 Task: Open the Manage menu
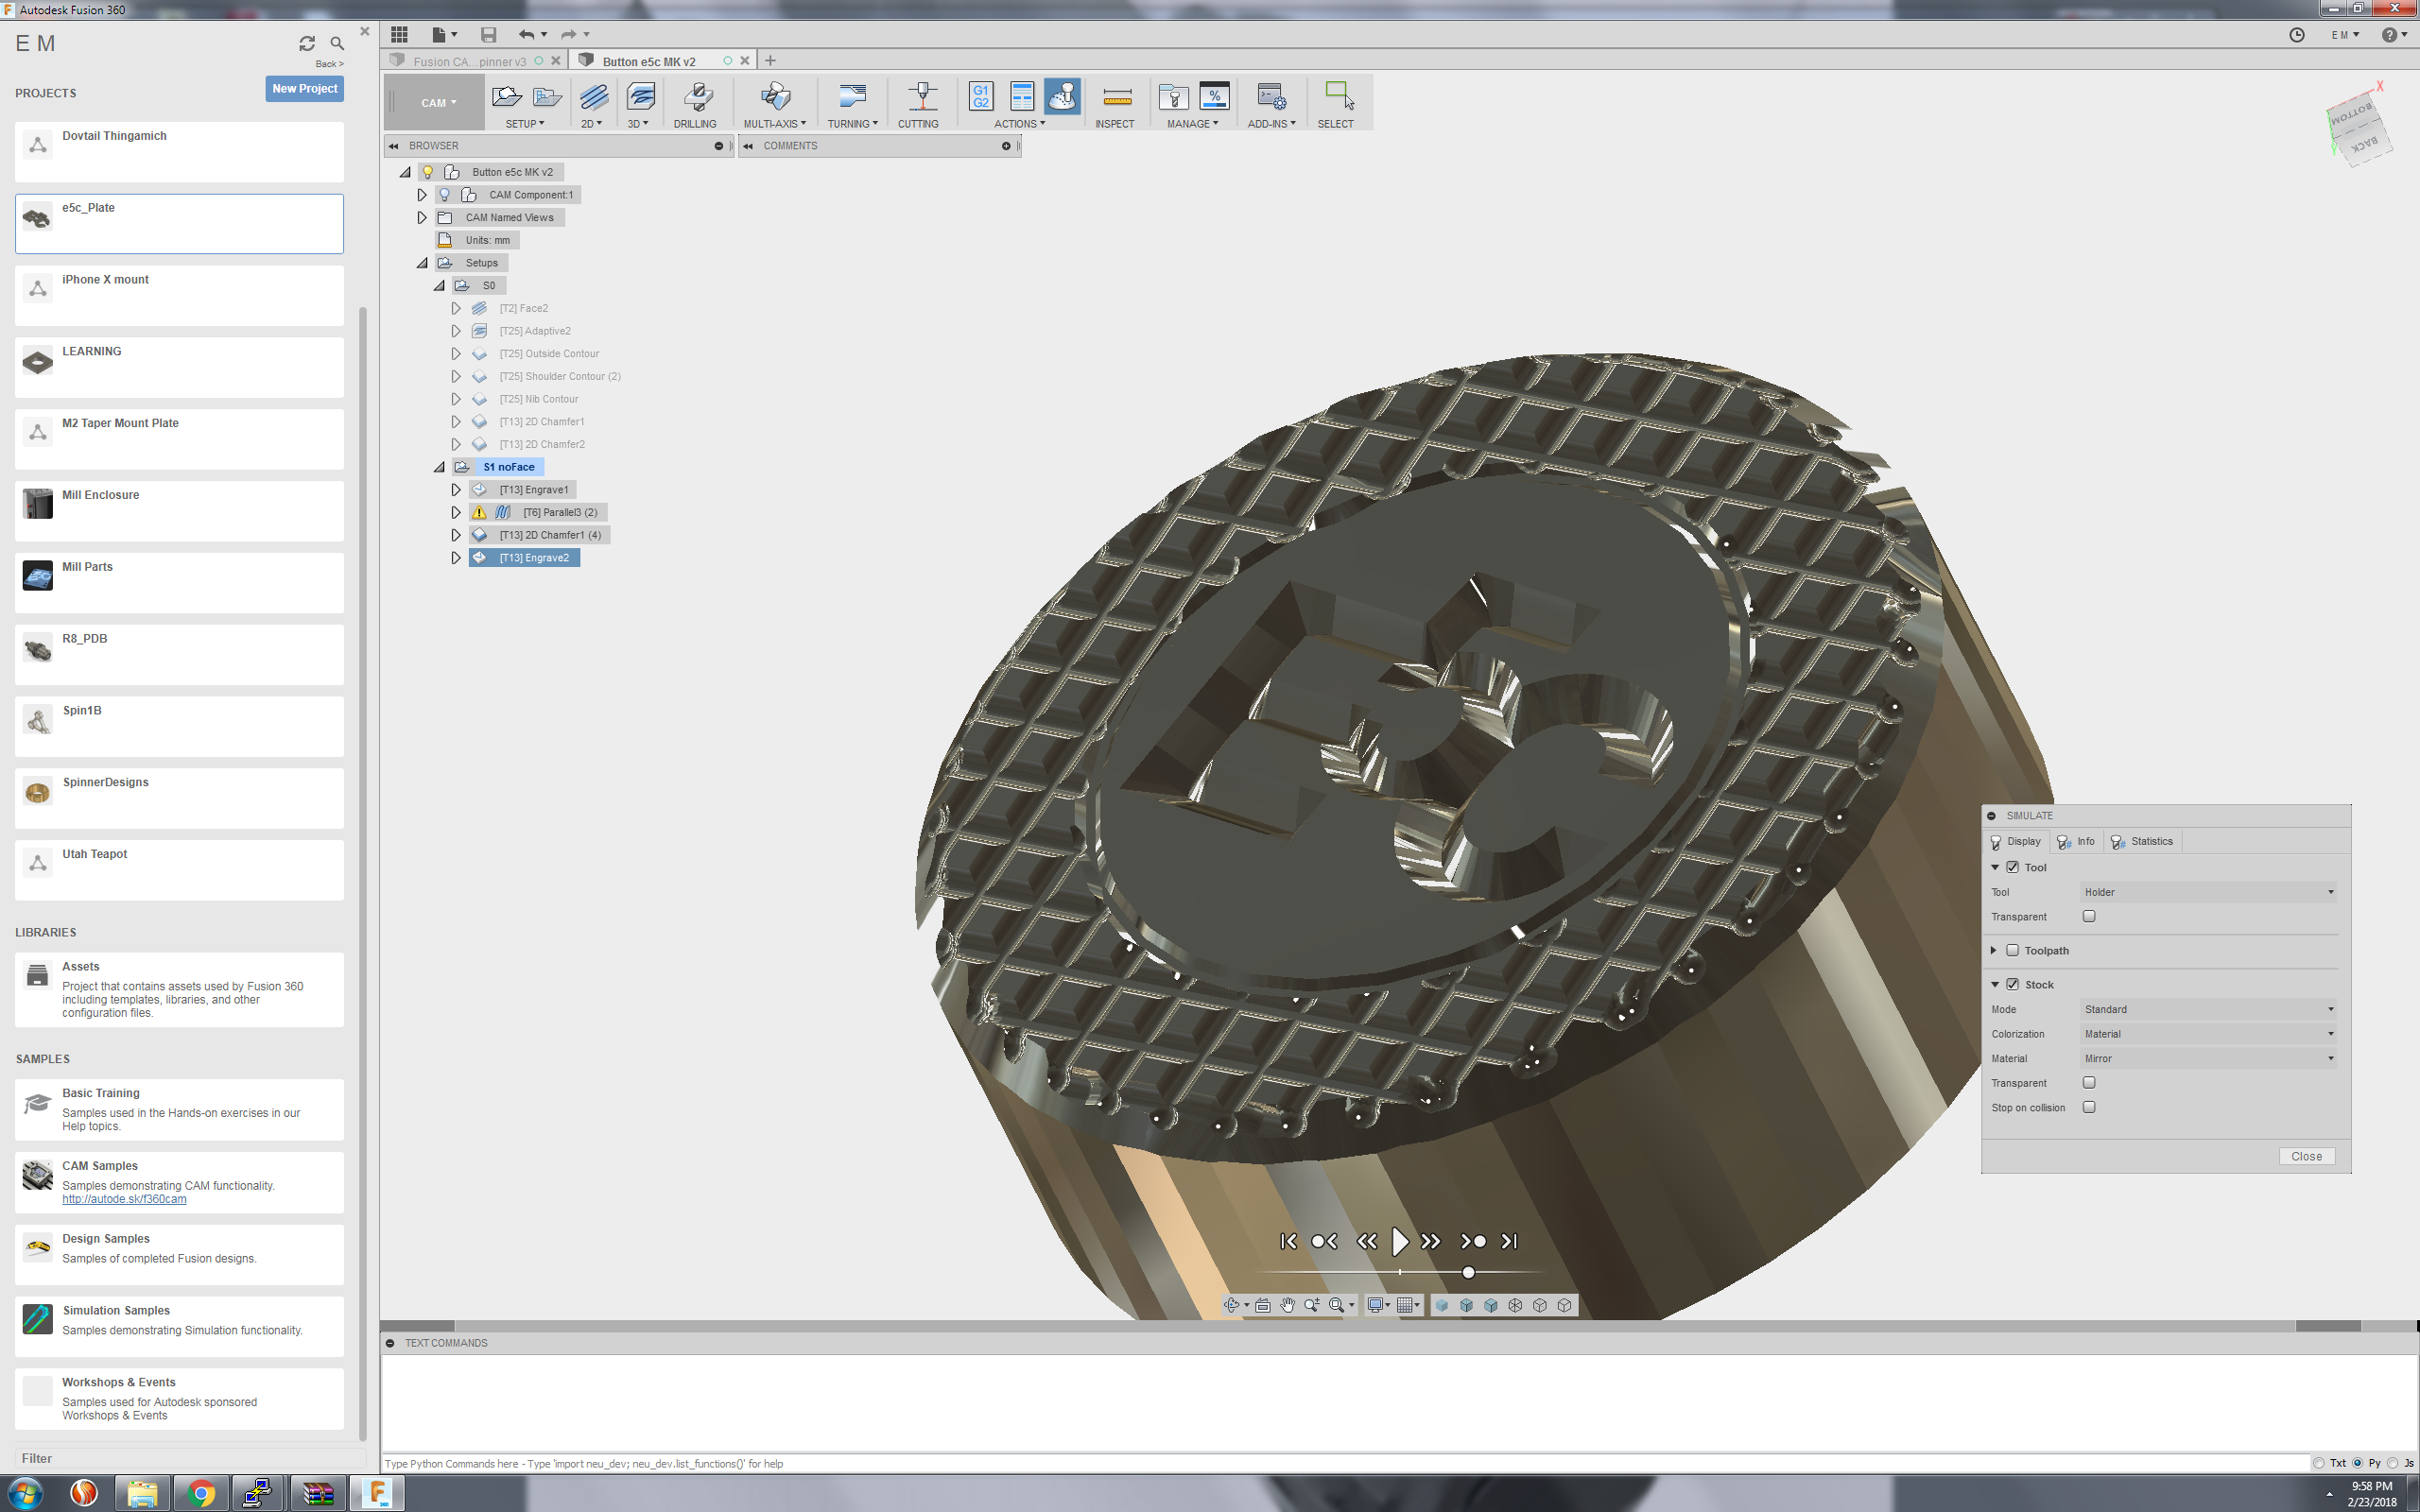(x=1192, y=124)
